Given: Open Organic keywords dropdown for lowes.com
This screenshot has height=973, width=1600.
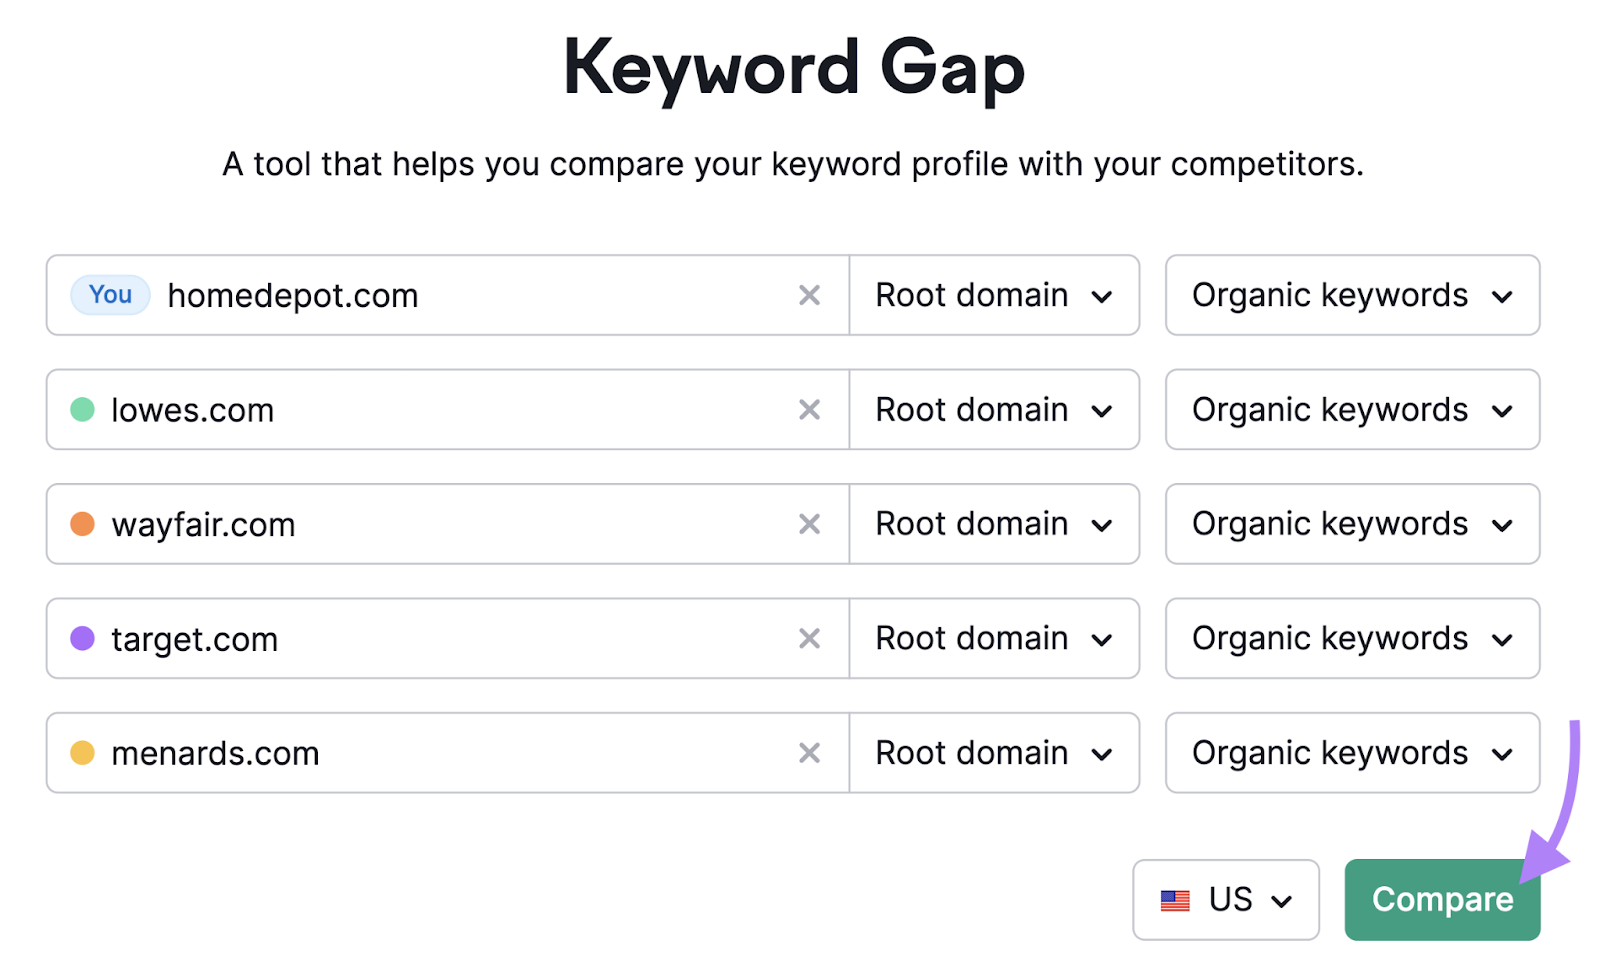Looking at the screenshot, I should point(1351,410).
